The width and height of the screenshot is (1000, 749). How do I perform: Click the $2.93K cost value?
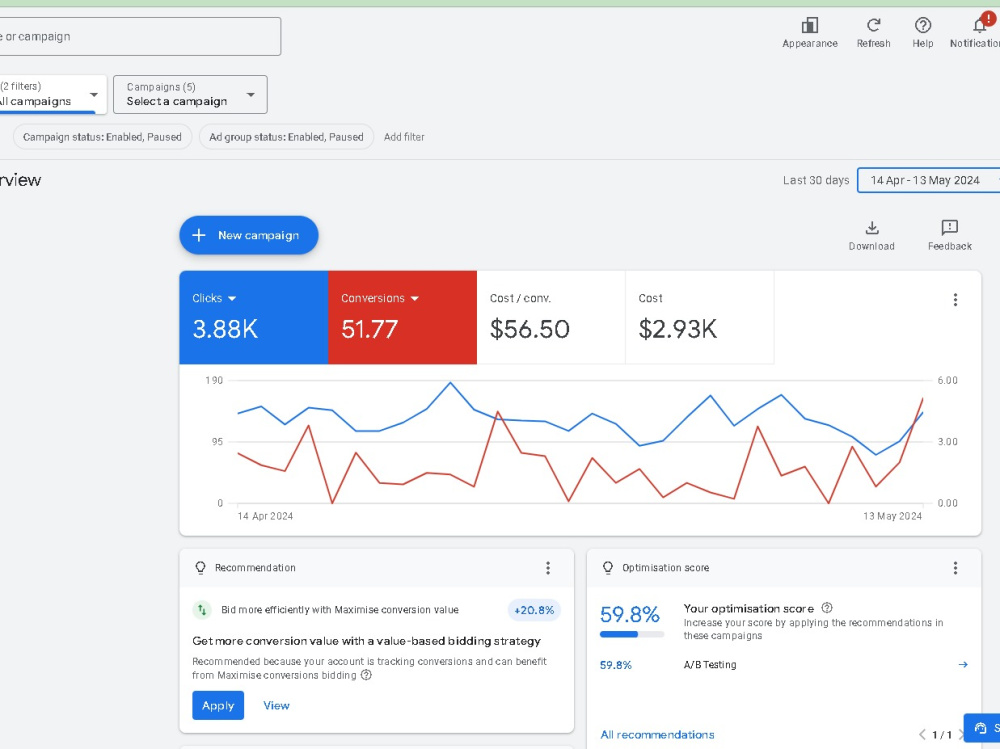pyautogui.click(x=678, y=329)
